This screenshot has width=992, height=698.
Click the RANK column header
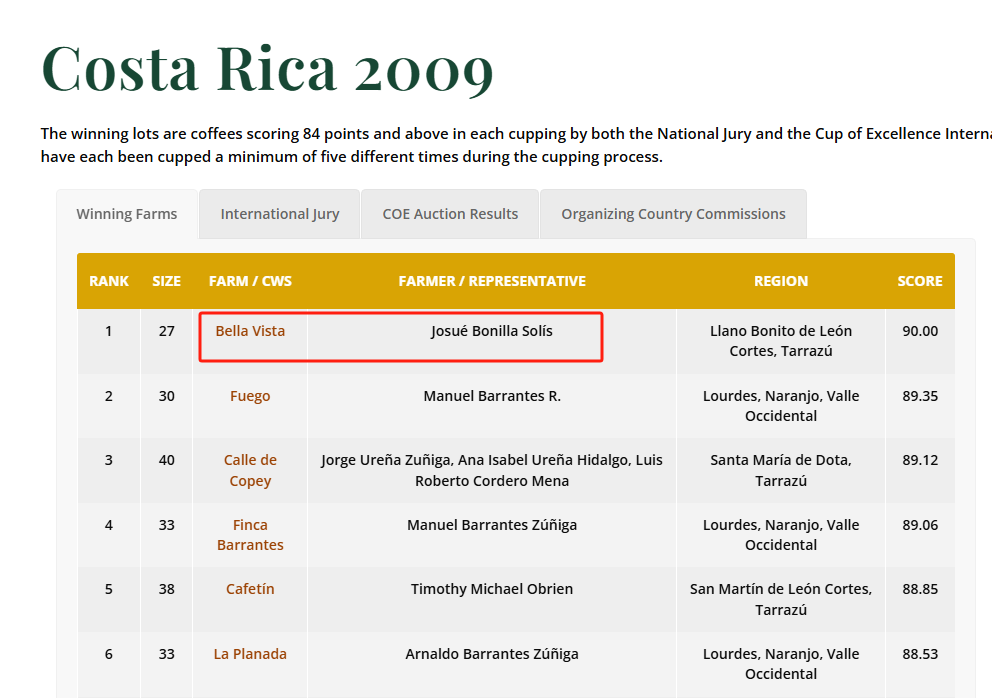click(x=109, y=281)
